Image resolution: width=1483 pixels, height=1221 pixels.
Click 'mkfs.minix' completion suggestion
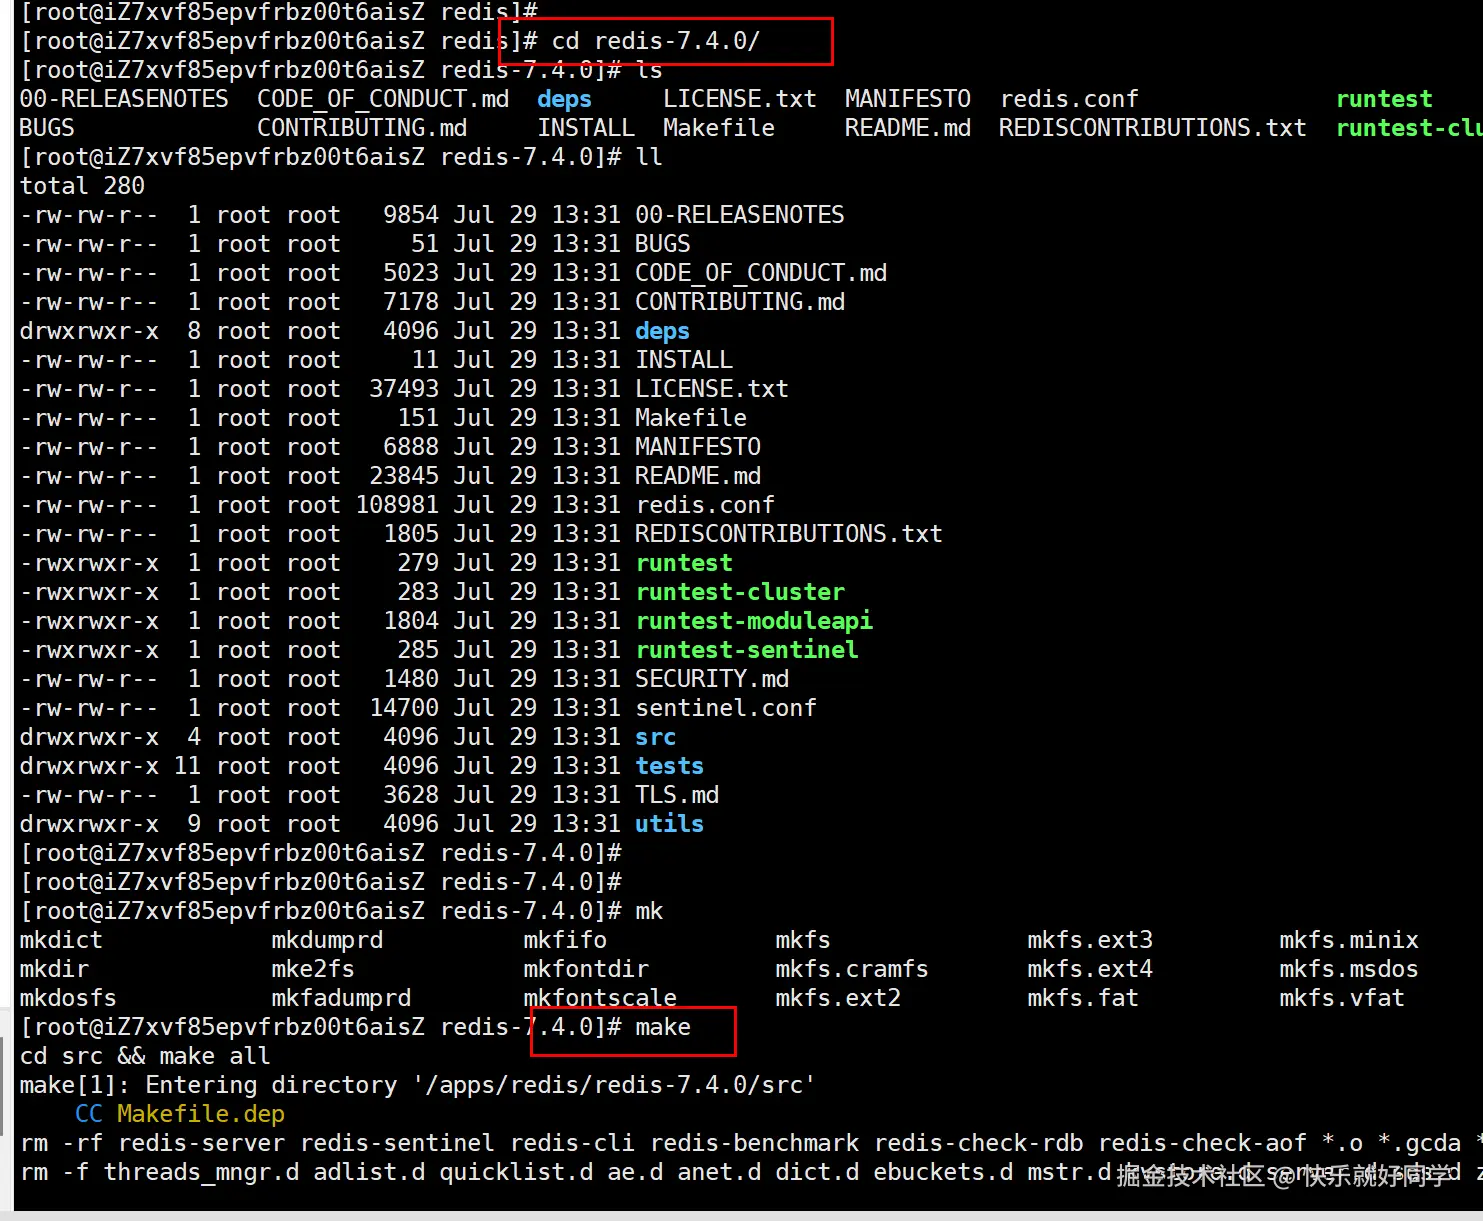click(x=1349, y=940)
